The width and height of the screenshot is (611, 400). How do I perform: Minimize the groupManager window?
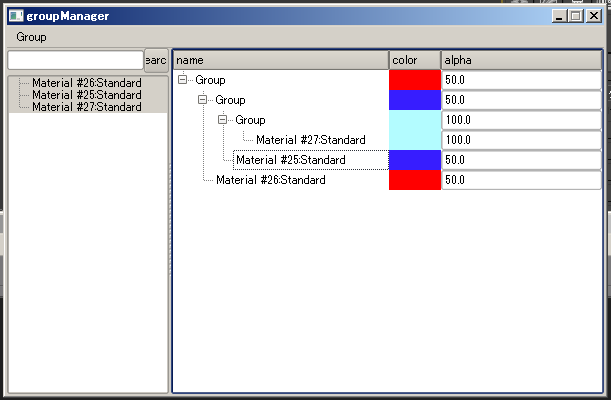pos(559,16)
